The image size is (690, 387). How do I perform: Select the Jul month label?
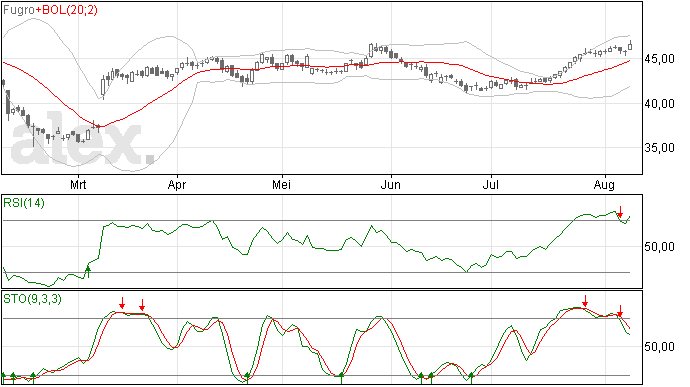pos(491,184)
